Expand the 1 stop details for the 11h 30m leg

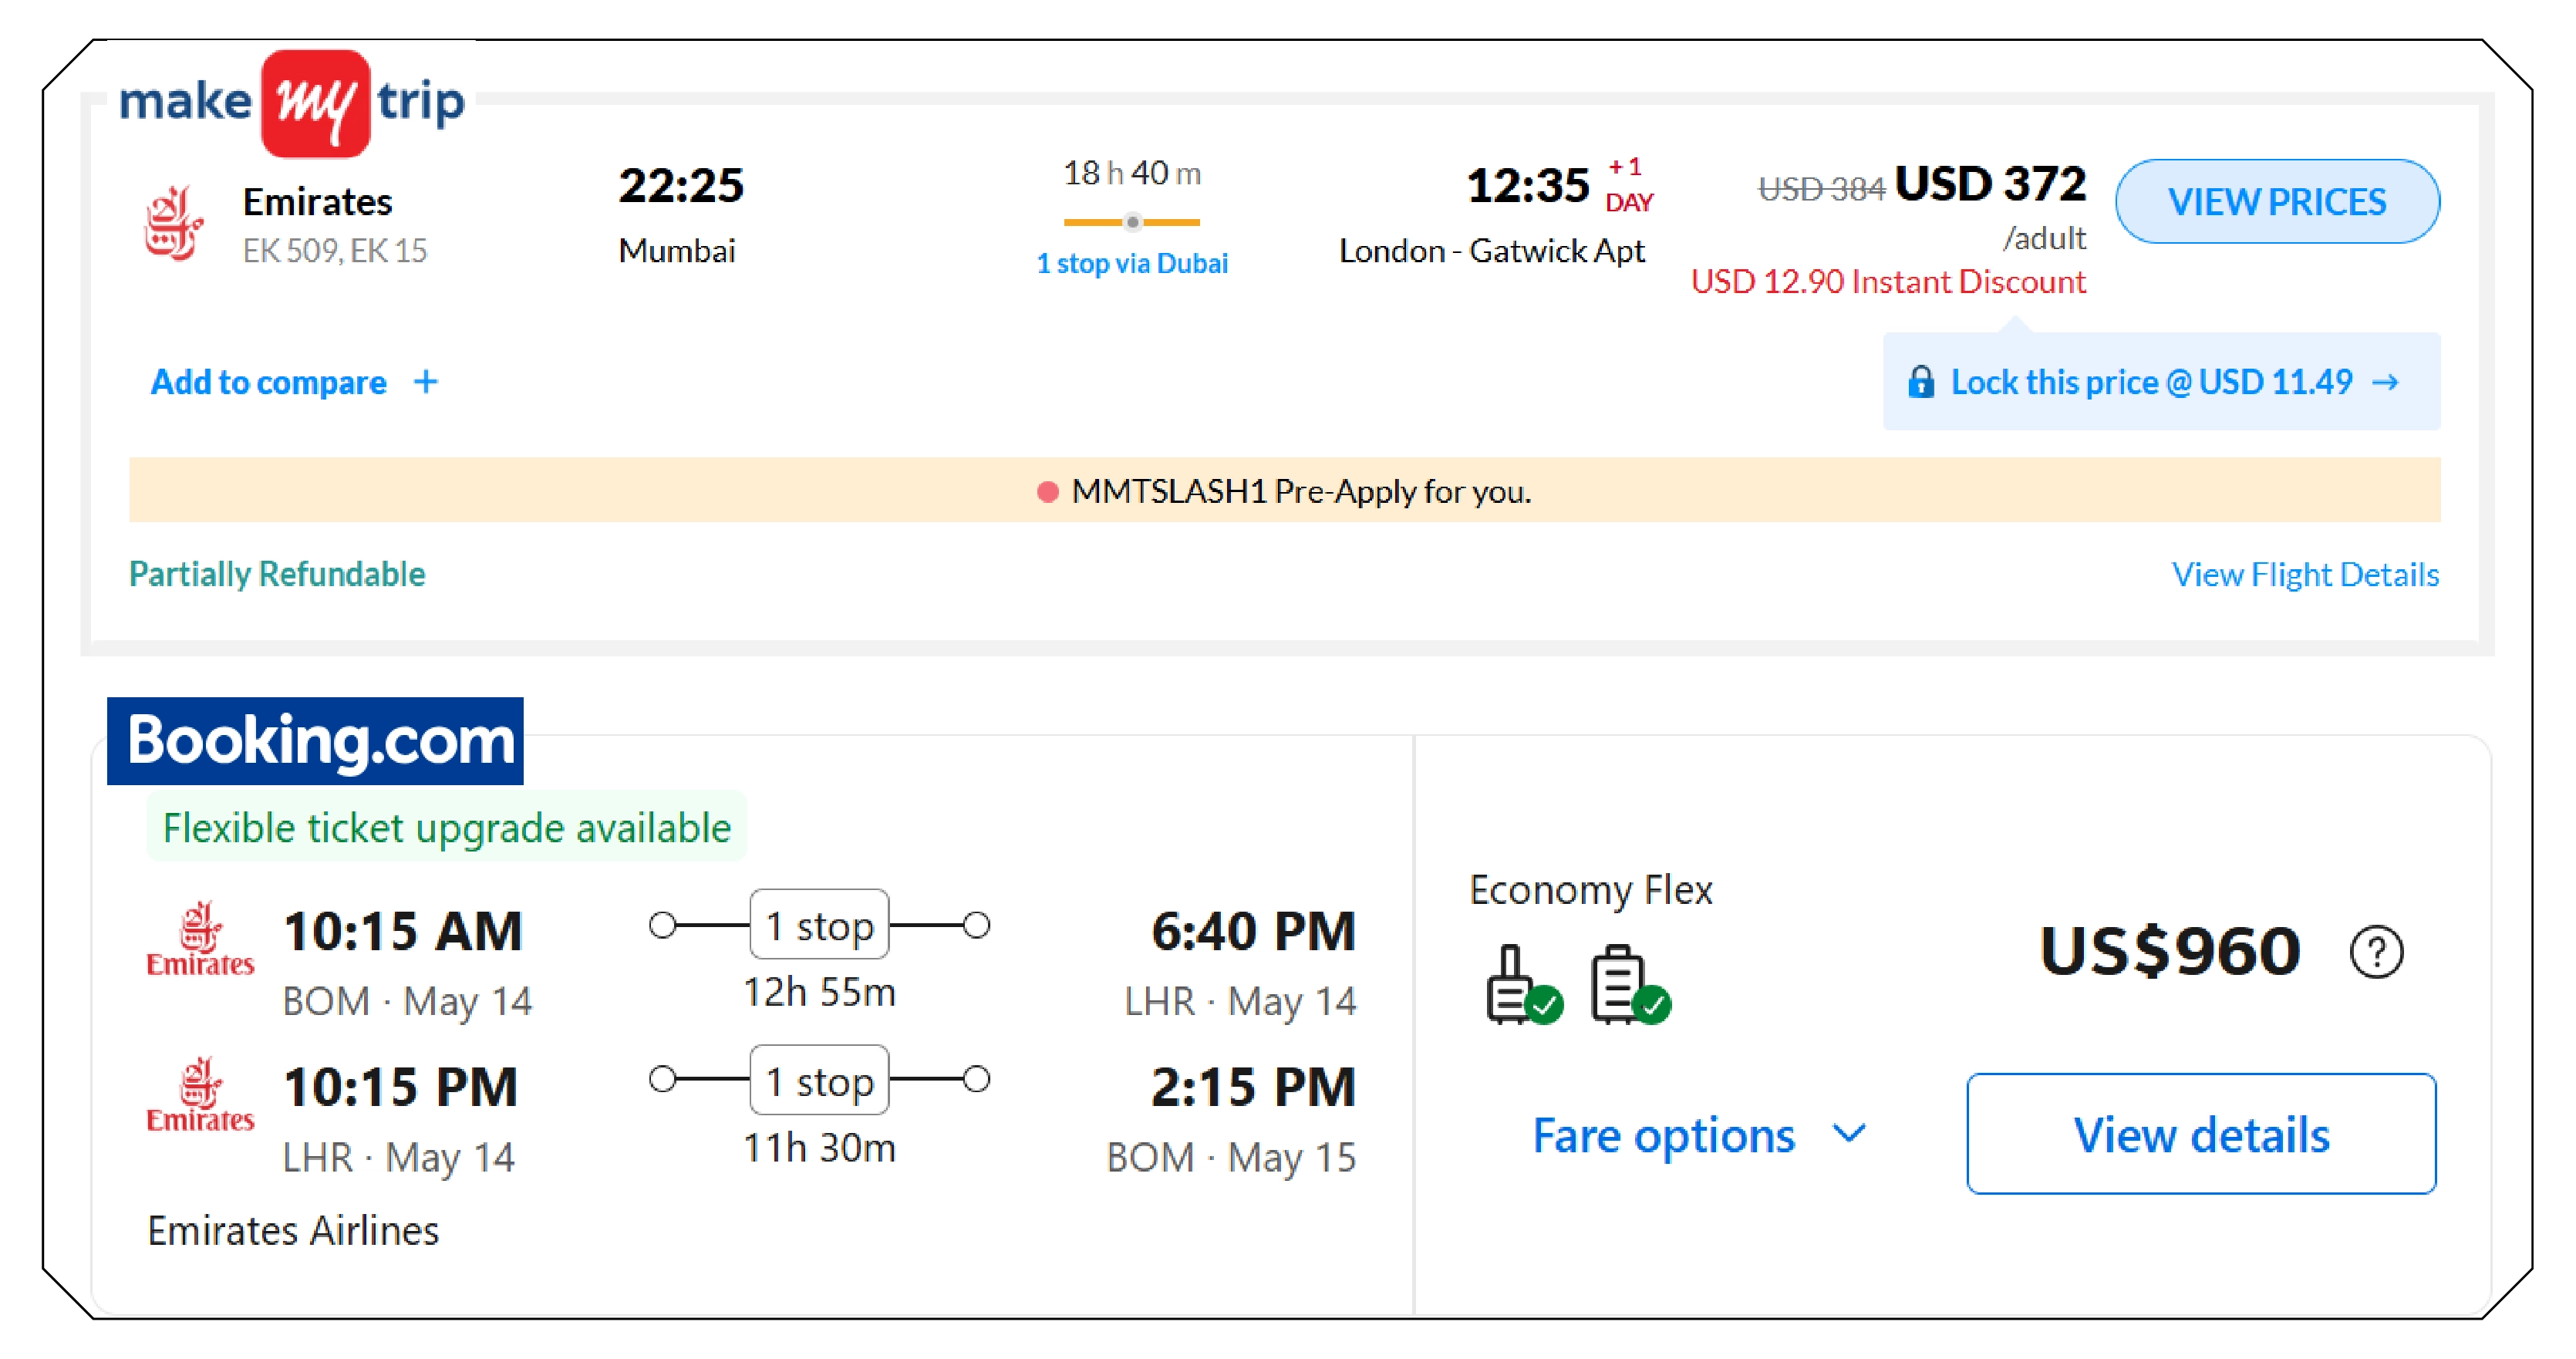[x=818, y=1080]
